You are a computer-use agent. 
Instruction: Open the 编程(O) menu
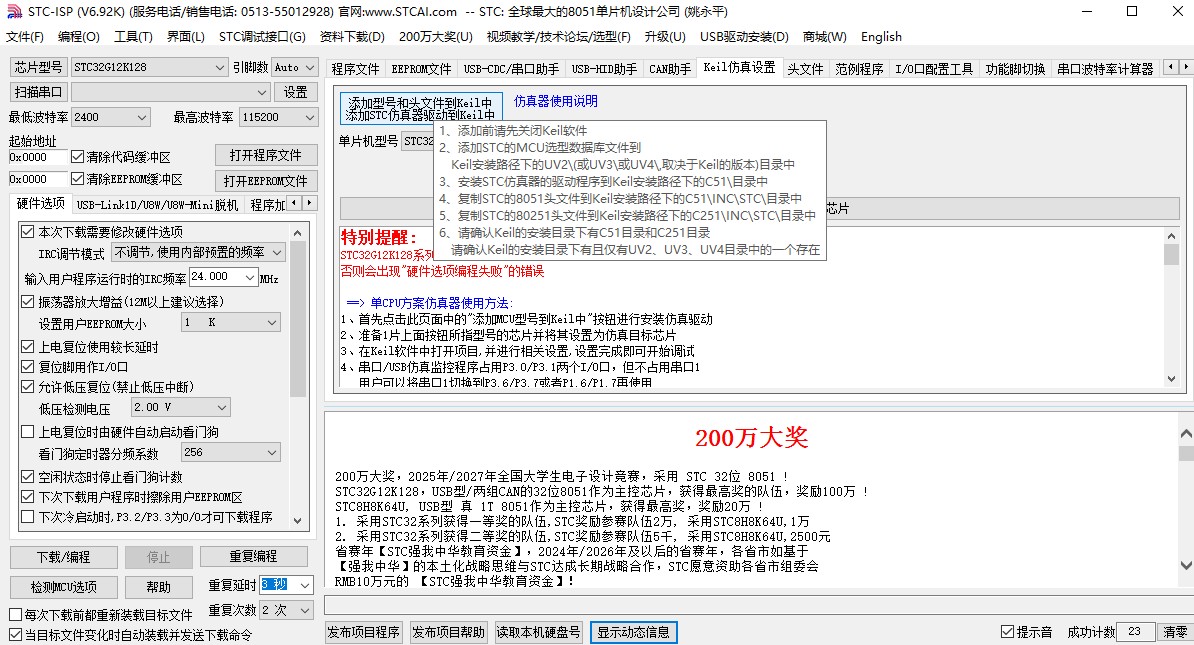click(78, 37)
